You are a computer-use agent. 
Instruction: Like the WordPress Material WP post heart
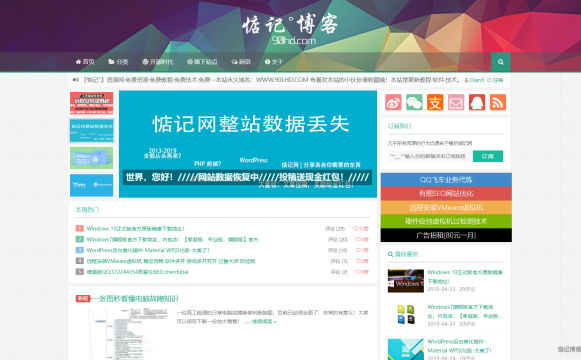362,250
